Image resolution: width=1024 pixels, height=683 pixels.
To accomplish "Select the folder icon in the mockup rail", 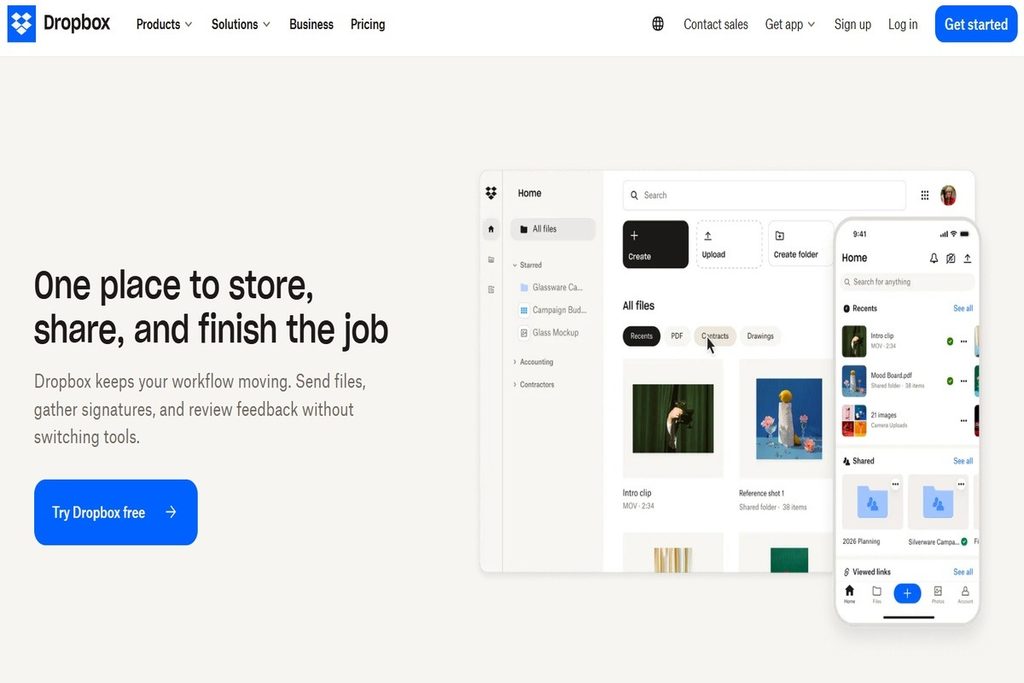I will coord(491,260).
